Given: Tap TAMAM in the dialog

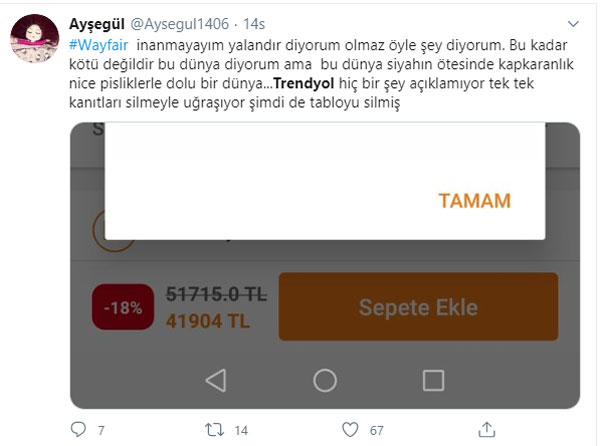Looking at the screenshot, I should click(474, 201).
